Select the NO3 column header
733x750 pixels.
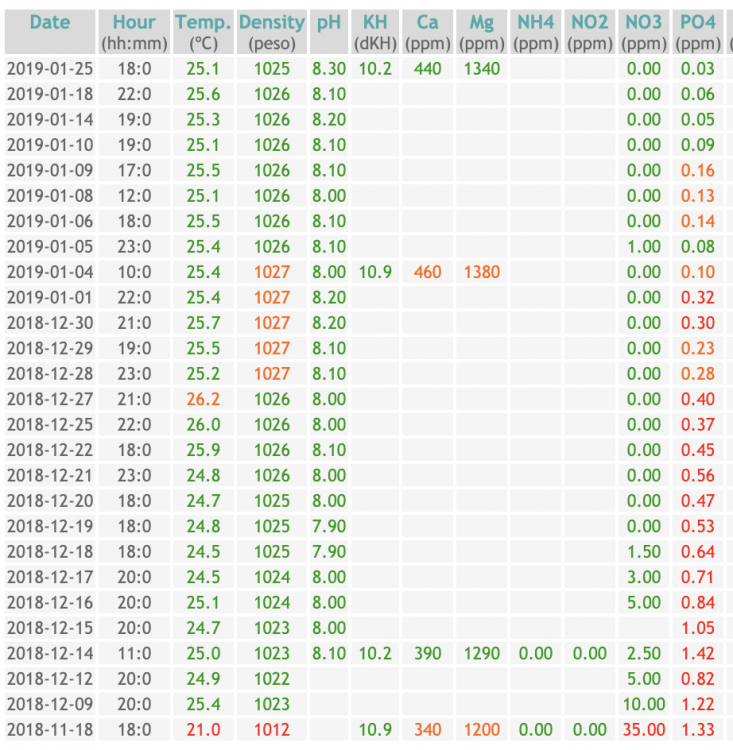pos(643,22)
